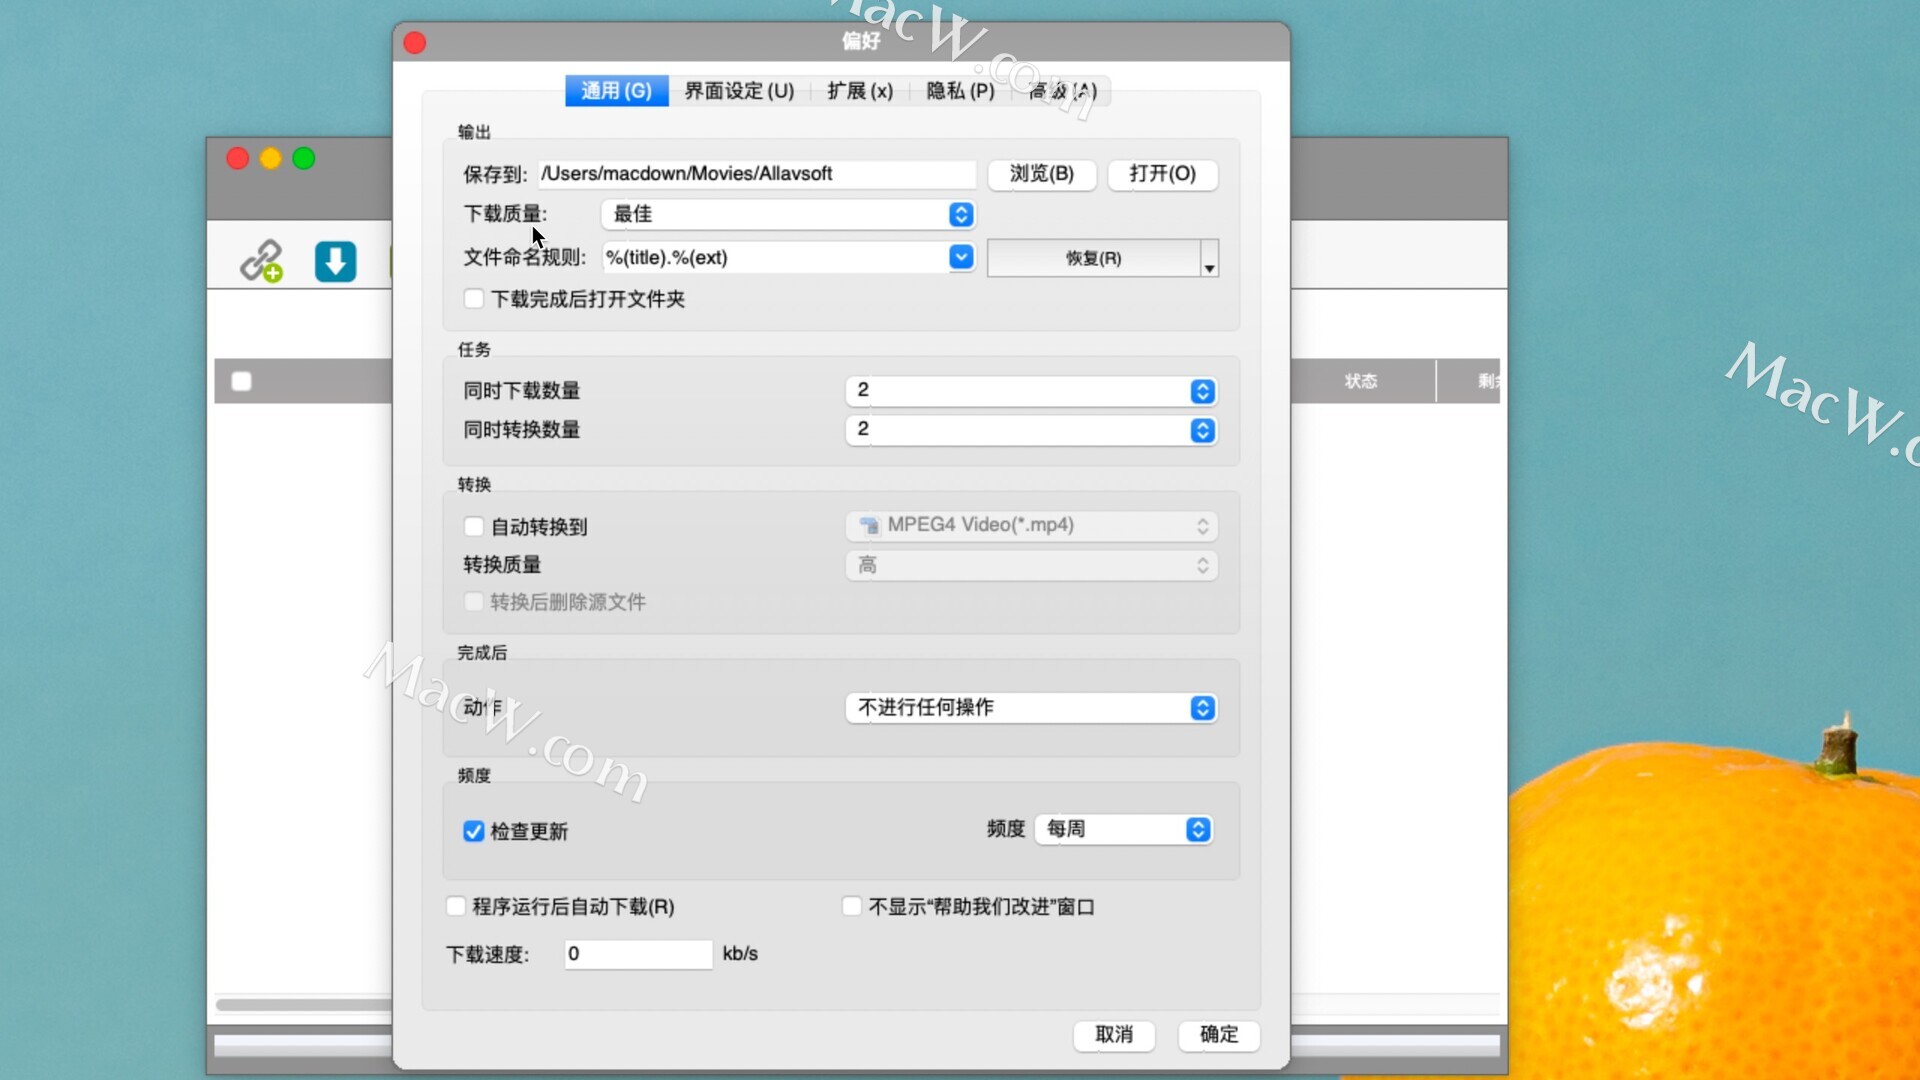This screenshot has height=1080, width=1920.
Task: Open the 动作 dropdown showing 不进行任何操作
Action: pos(1031,708)
